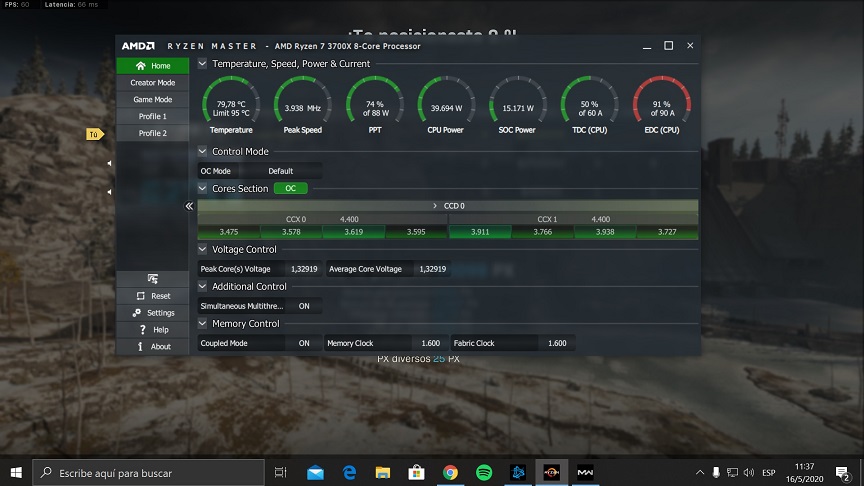The height and width of the screenshot is (486, 864).
Task: Select core bar showing 3.619
Action: coord(354,232)
